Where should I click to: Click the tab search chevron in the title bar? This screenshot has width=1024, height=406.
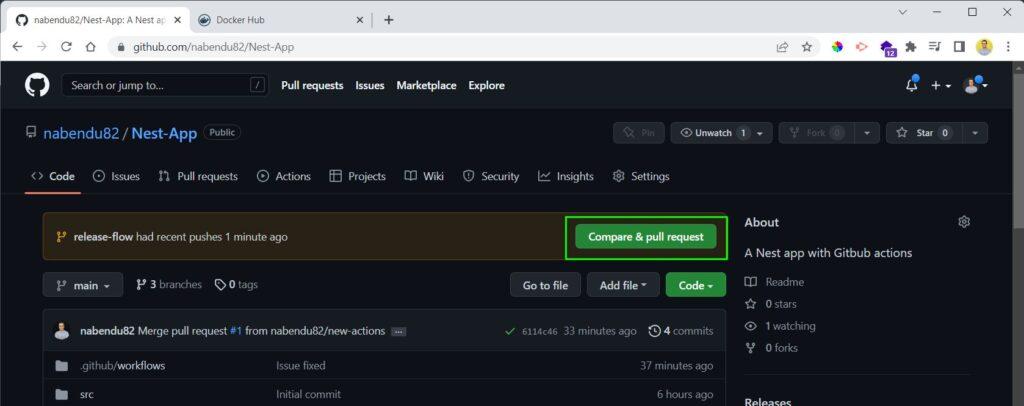click(x=903, y=12)
